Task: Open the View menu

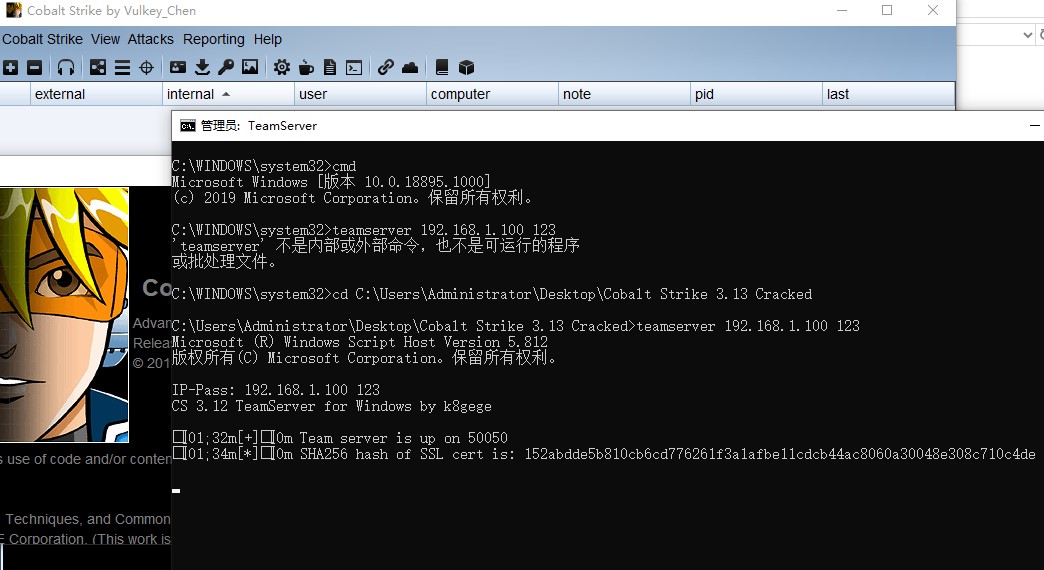Action: click(105, 39)
